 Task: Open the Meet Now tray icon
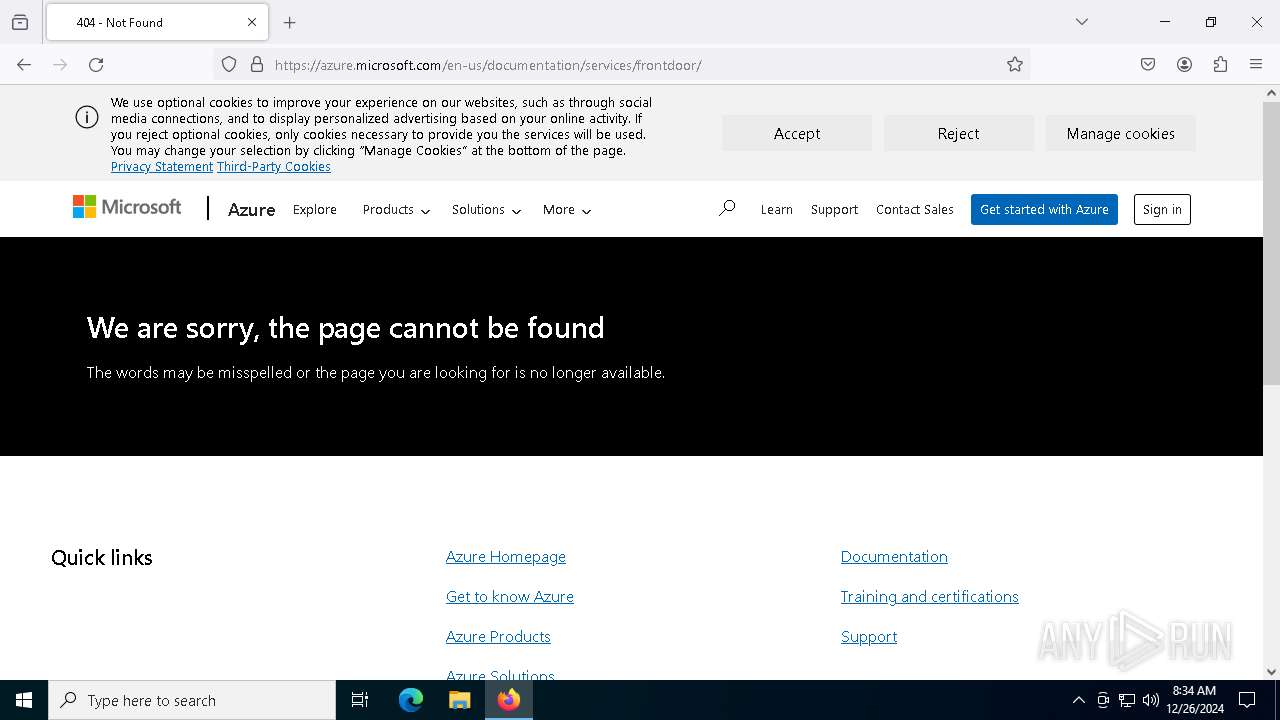(x=1103, y=700)
